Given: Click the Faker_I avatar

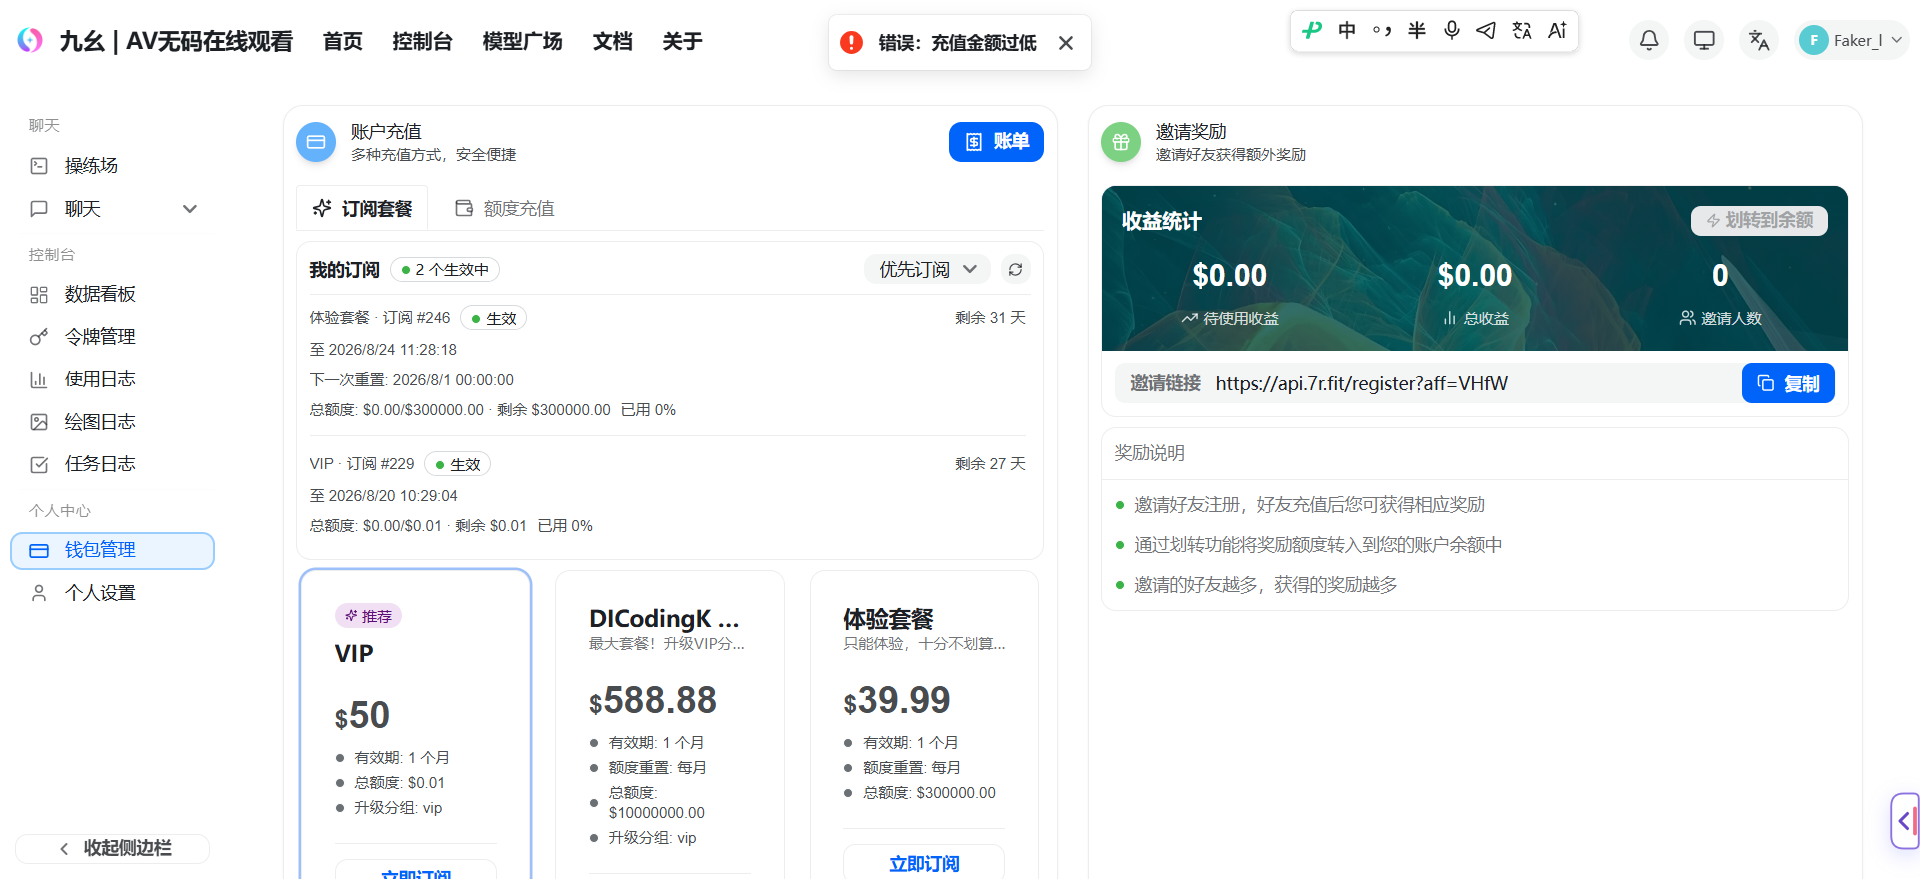Looking at the screenshot, I should (x=1813, y=40).
